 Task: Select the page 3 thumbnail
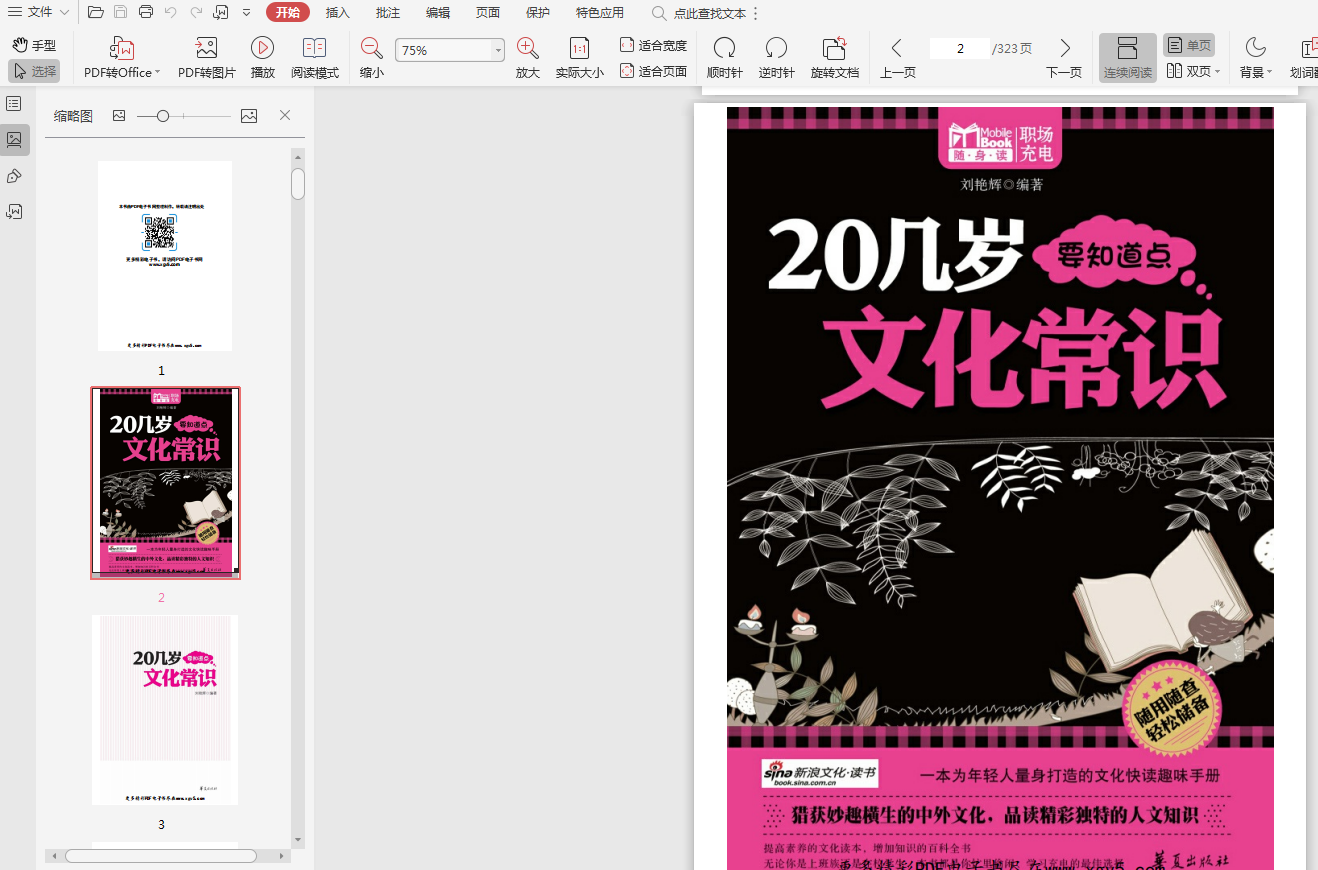coord(165,709)
